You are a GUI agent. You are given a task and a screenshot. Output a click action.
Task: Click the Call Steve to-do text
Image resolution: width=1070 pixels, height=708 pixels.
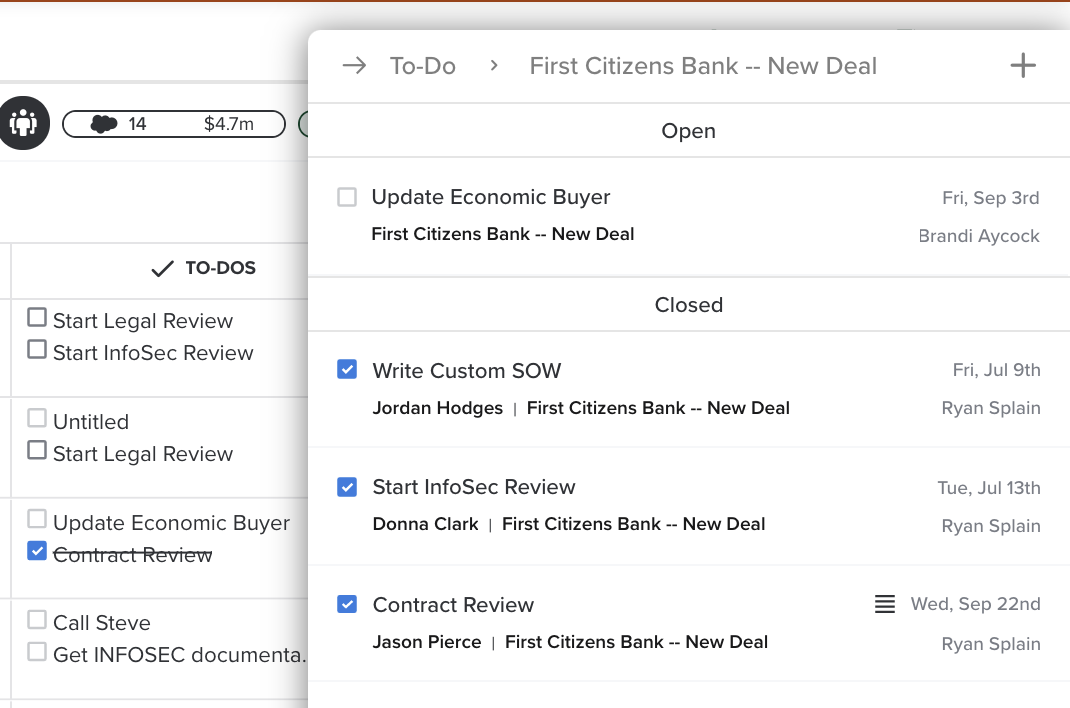102,623
